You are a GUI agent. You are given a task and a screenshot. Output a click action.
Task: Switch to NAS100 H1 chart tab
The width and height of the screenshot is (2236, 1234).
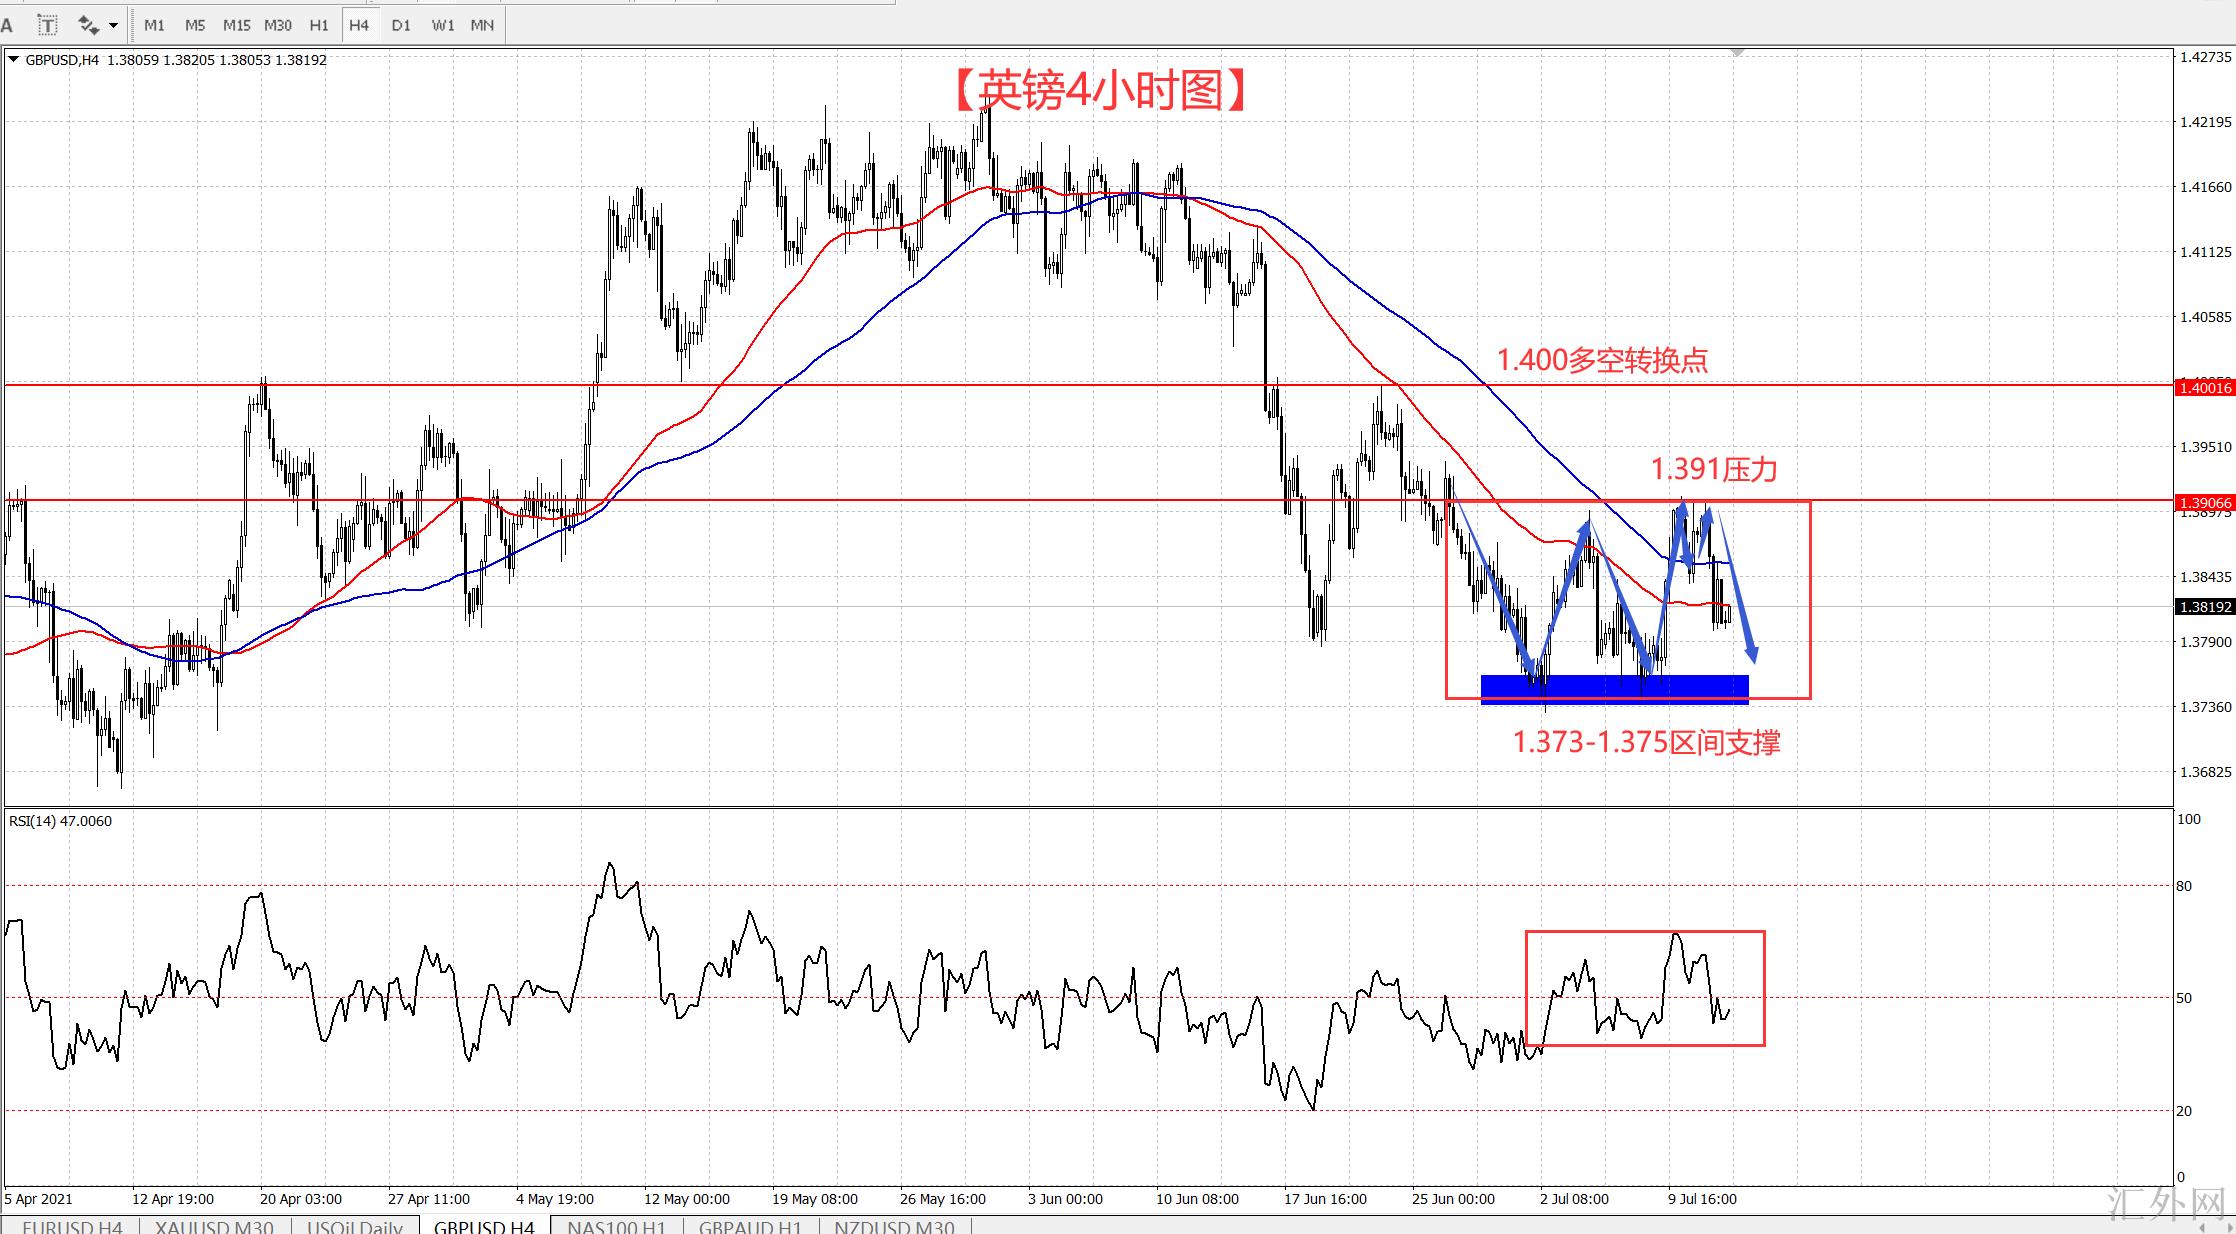[x=616, y=1226]
